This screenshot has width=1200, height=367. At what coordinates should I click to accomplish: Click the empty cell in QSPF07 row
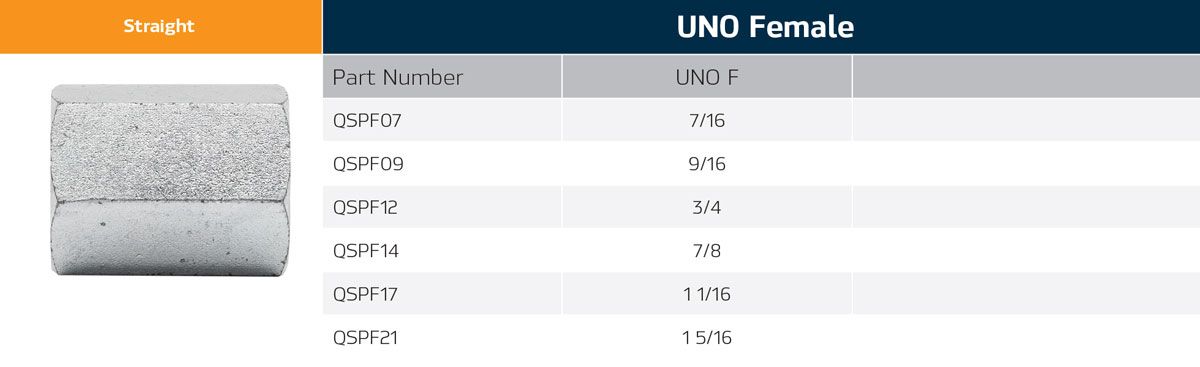[1026, 120]
